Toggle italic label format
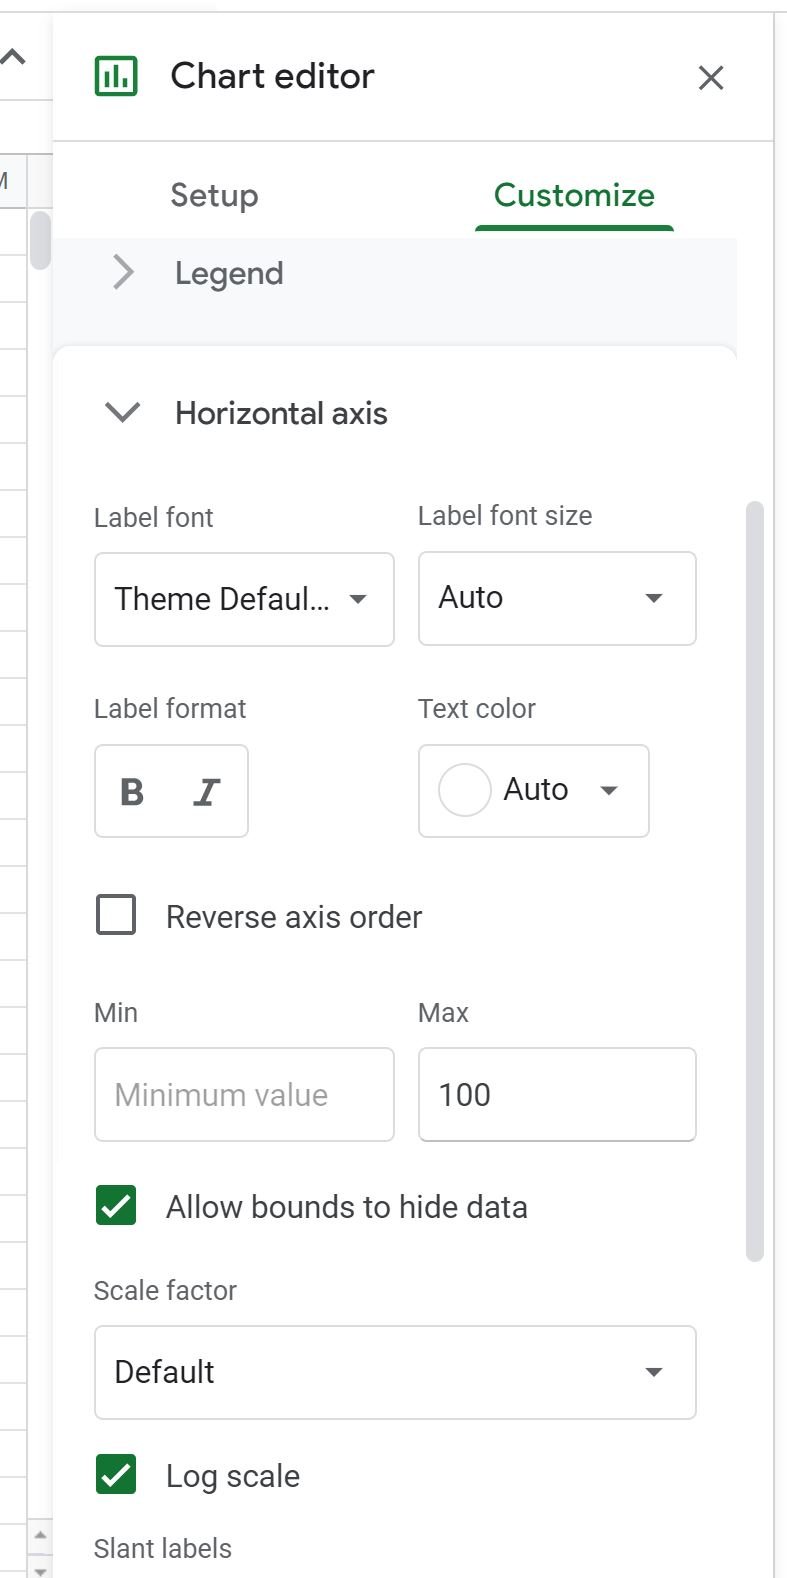The height and width of the screenshot is (1578, 787). tap(207, 792)
